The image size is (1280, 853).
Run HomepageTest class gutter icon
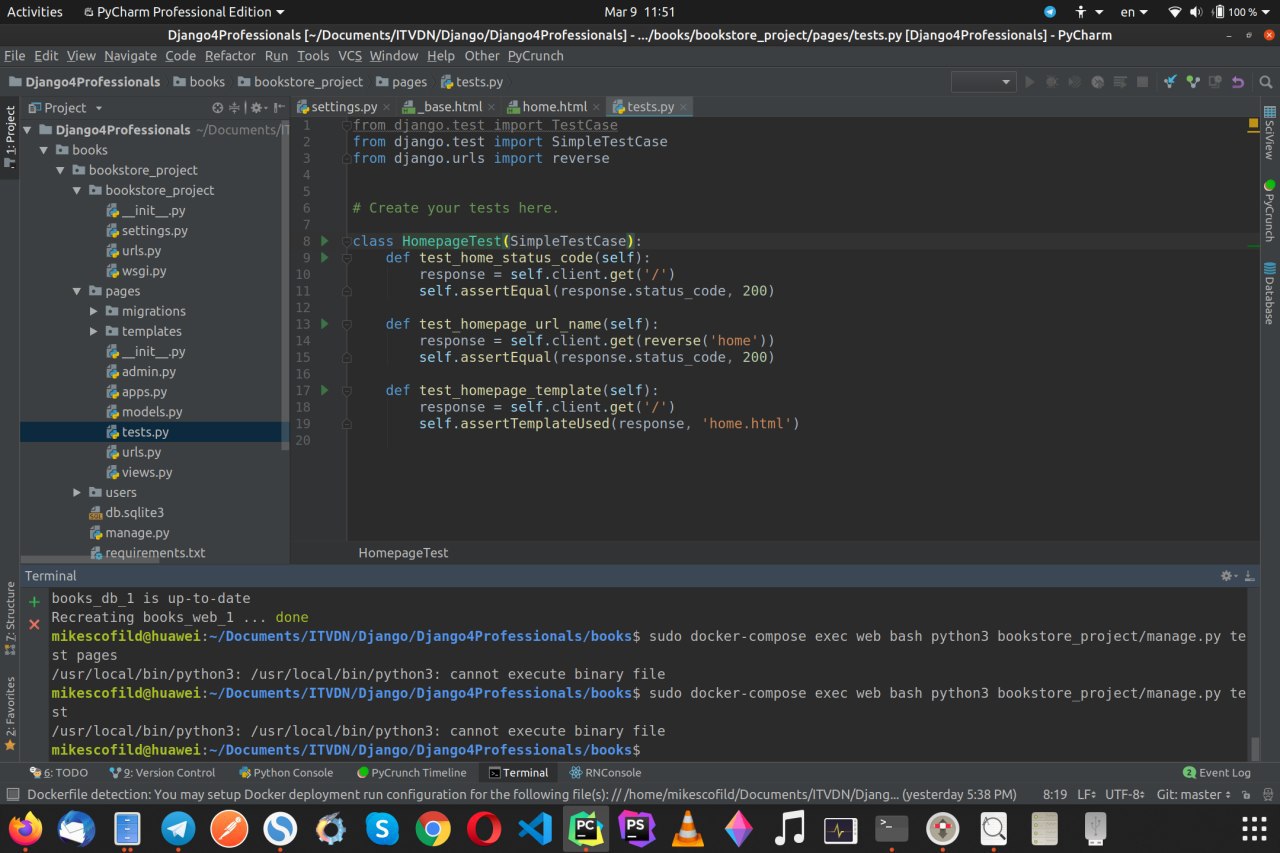[x=324, y=241]
